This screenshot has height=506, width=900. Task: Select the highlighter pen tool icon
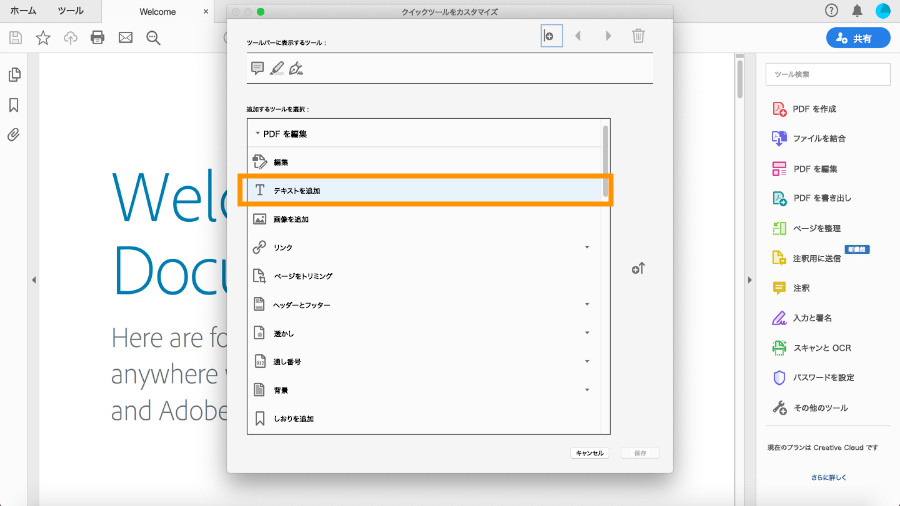[x=277, y=68]
